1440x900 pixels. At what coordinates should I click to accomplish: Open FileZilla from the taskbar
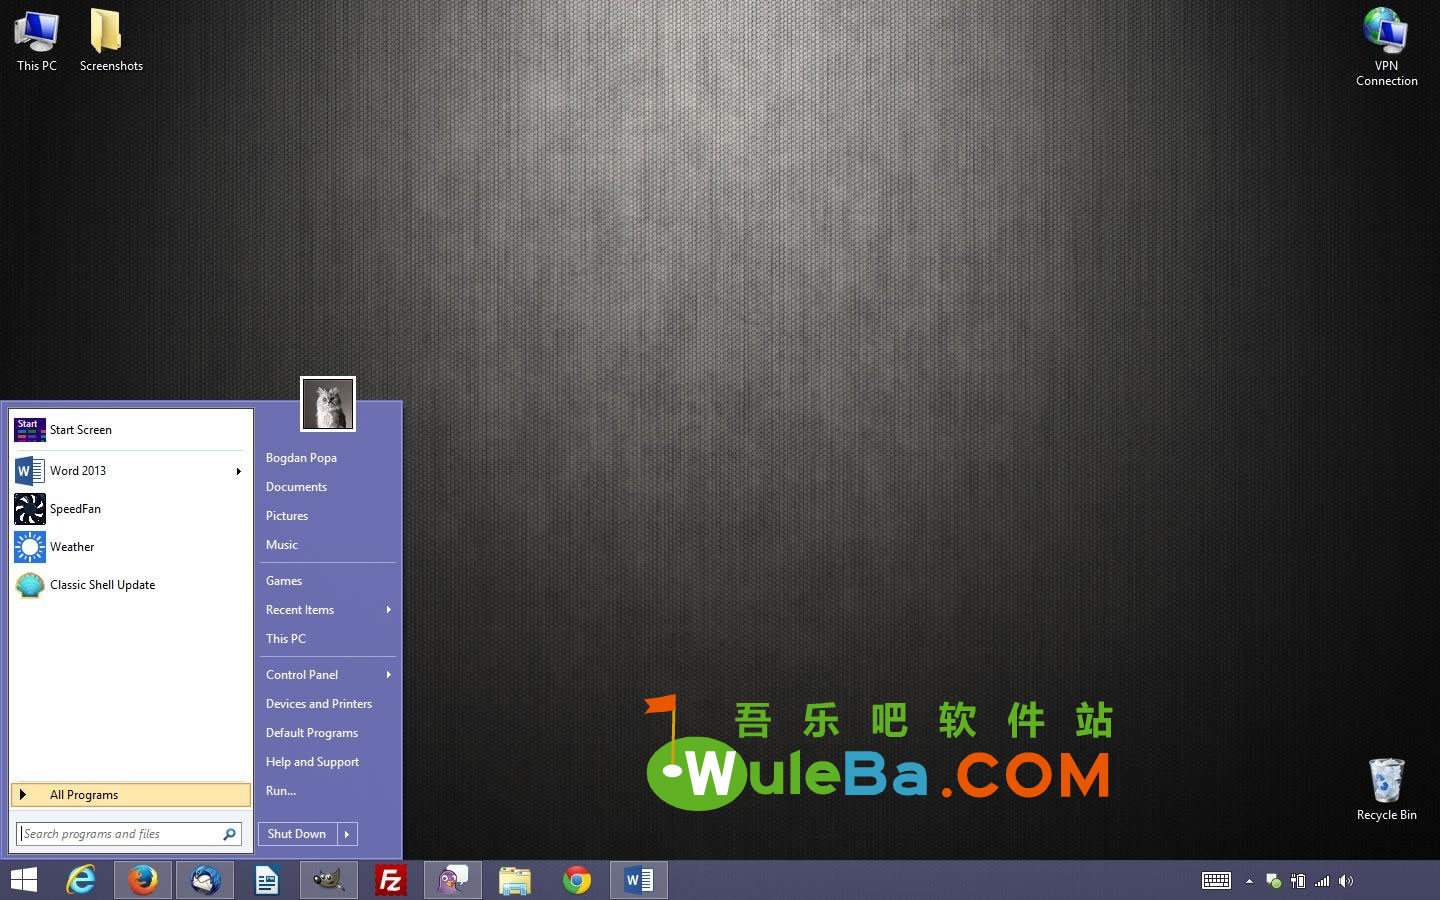click(391, 880)
